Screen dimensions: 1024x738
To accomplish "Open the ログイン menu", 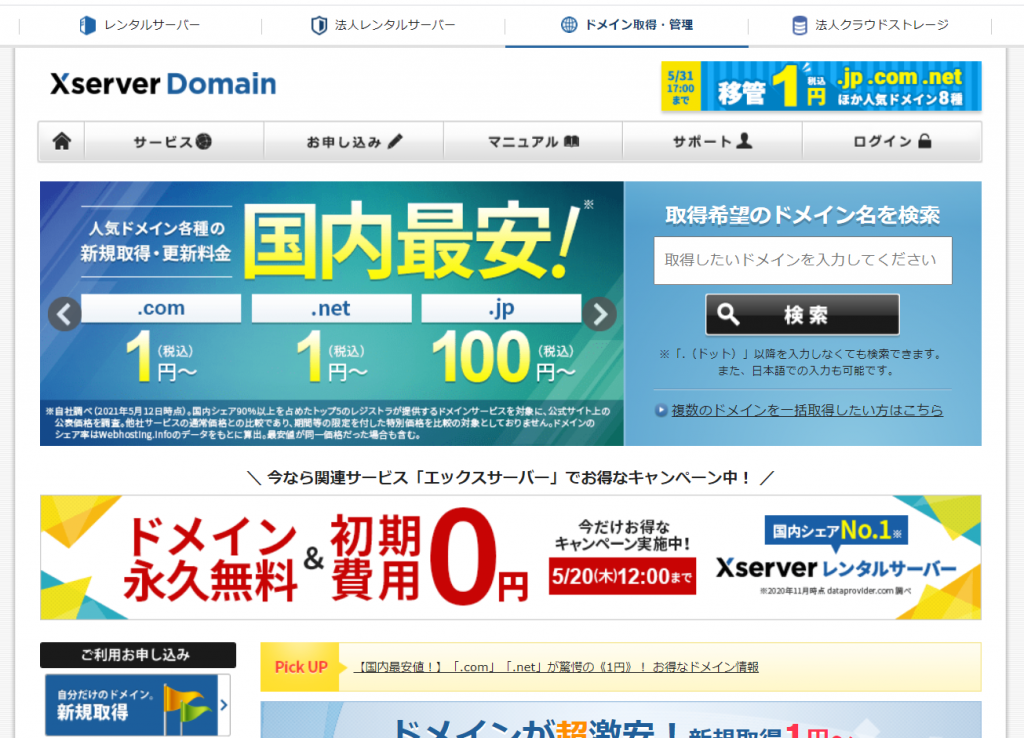I will pos(892,142).
